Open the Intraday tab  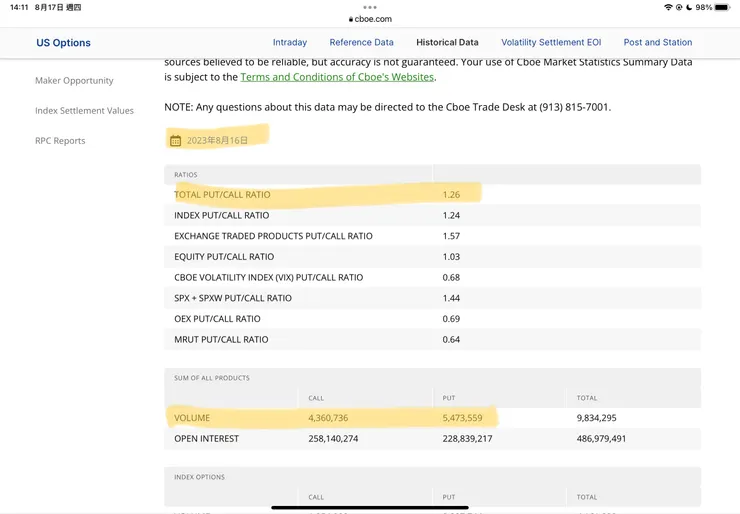coord(290,42)
